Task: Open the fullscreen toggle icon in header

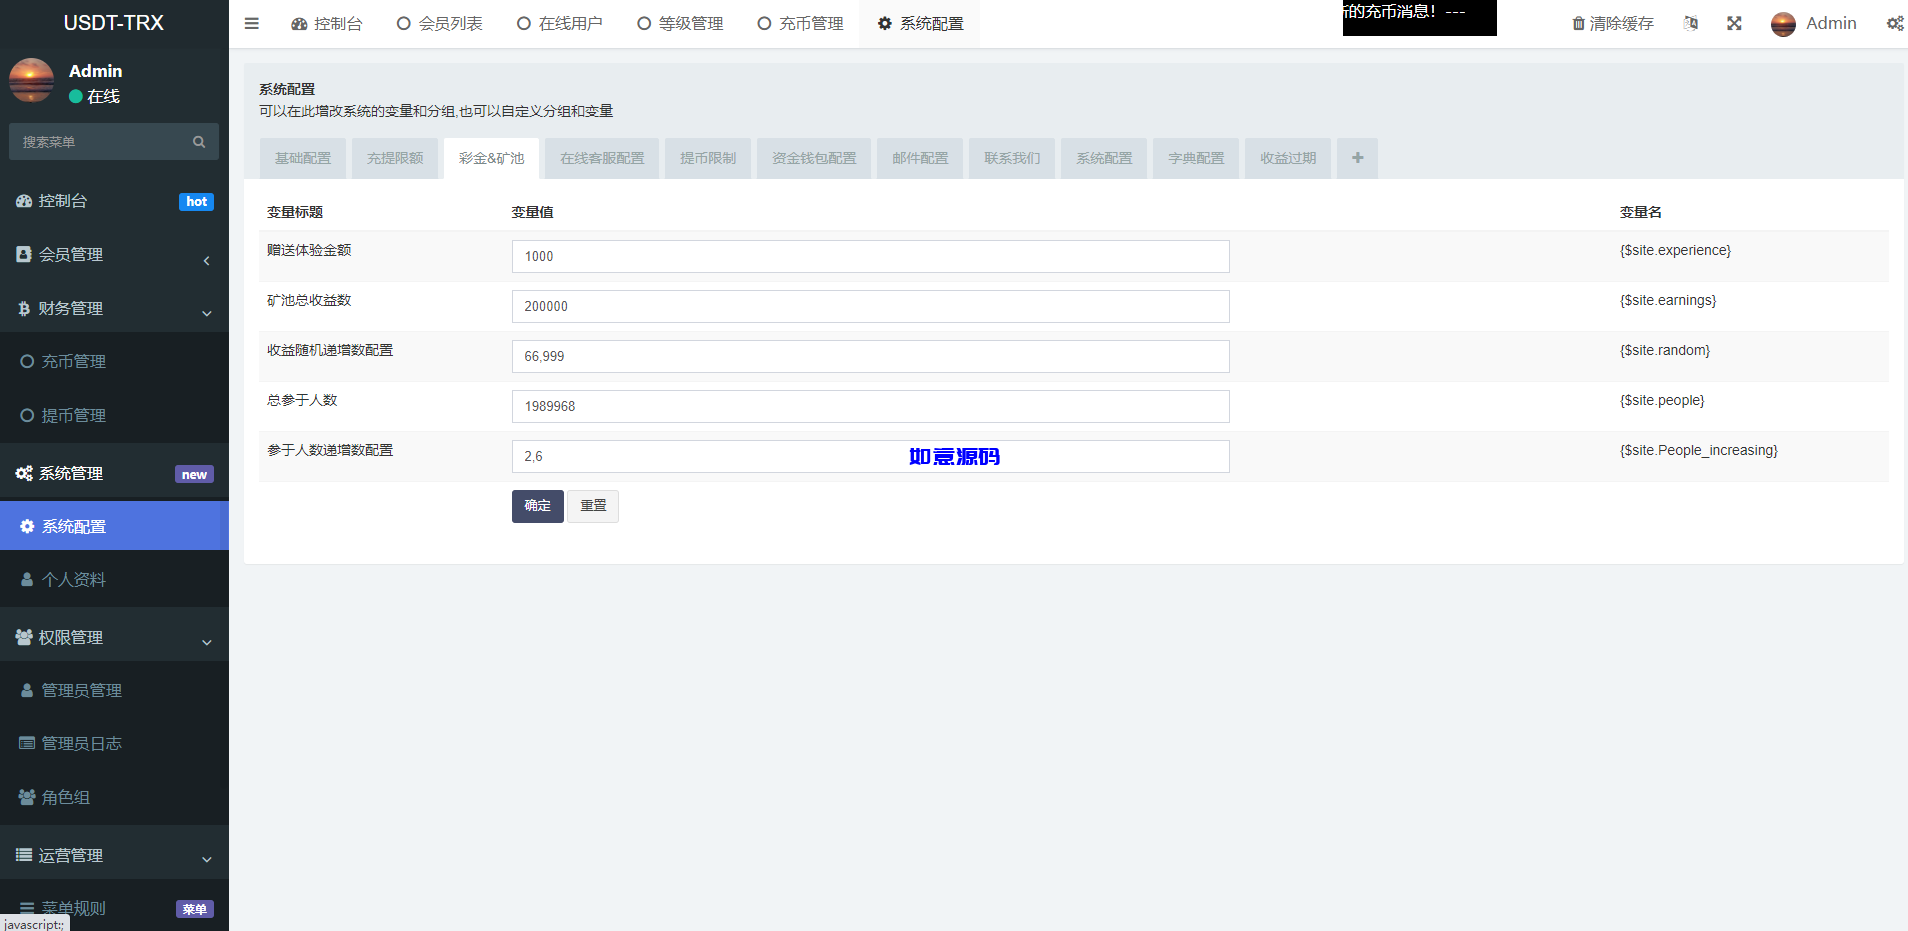Action: [x=1734, y=23]
